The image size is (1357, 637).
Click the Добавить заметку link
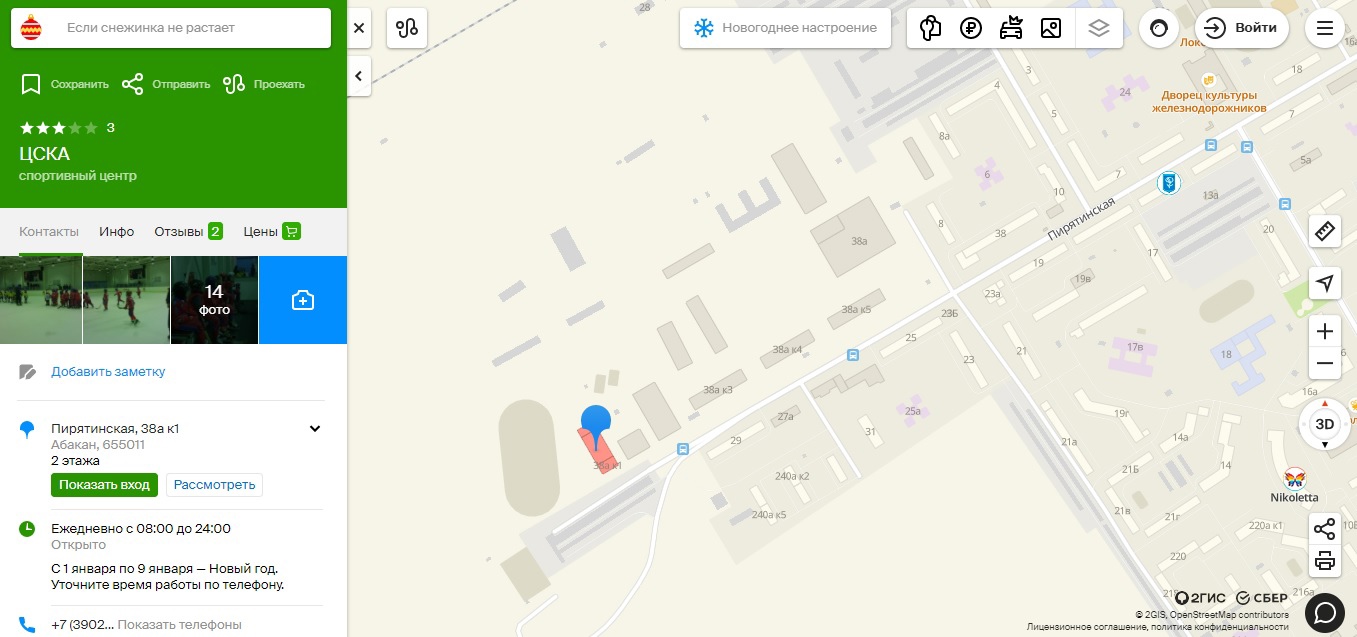click(108, 372)
